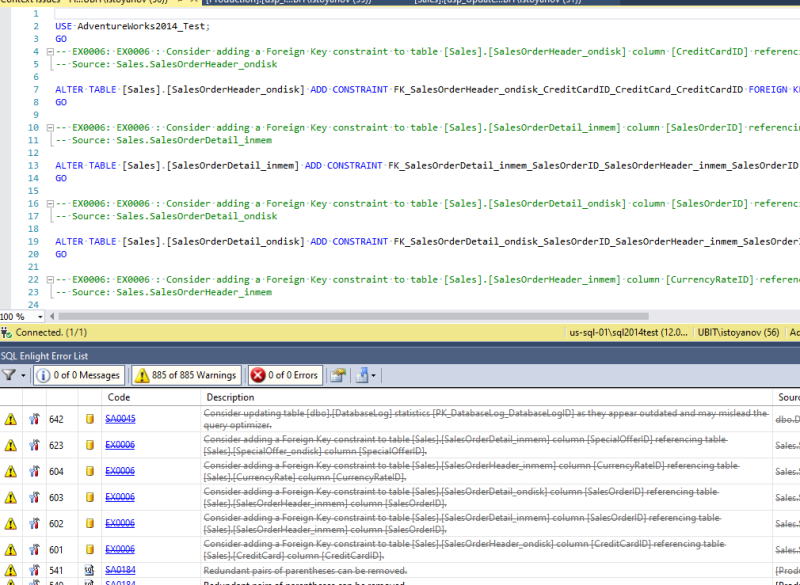Click the Description column header

pyautogui.click(x=230, y=397)
